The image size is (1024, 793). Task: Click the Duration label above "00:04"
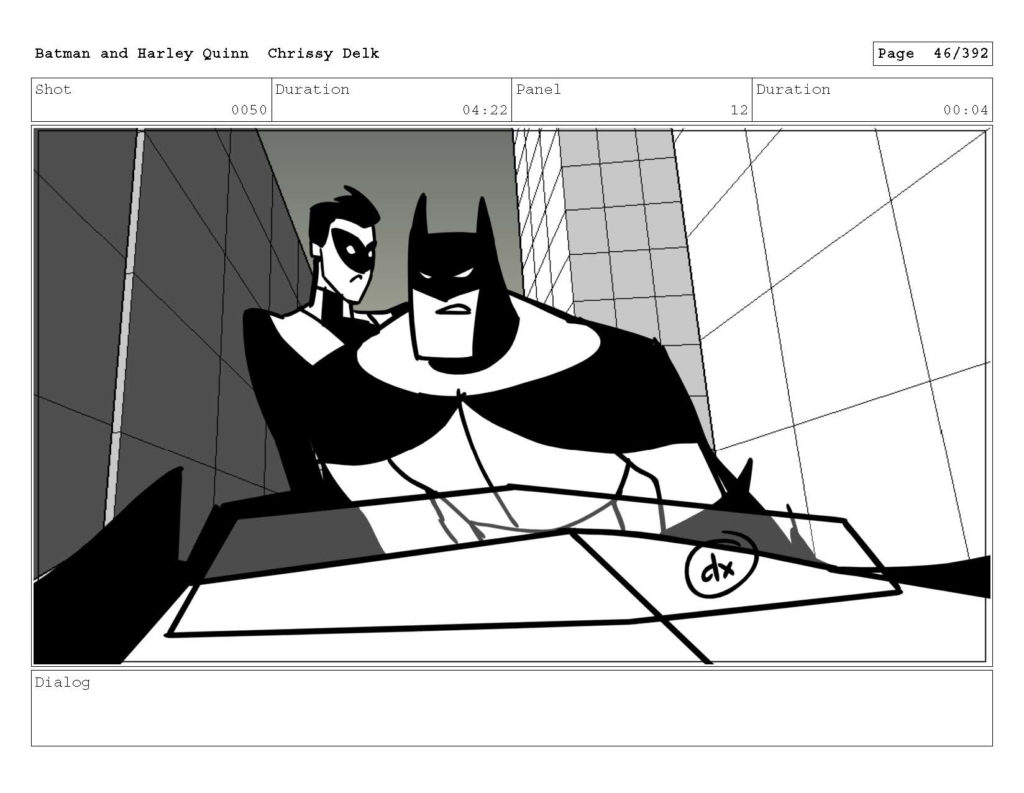point(793,89)
